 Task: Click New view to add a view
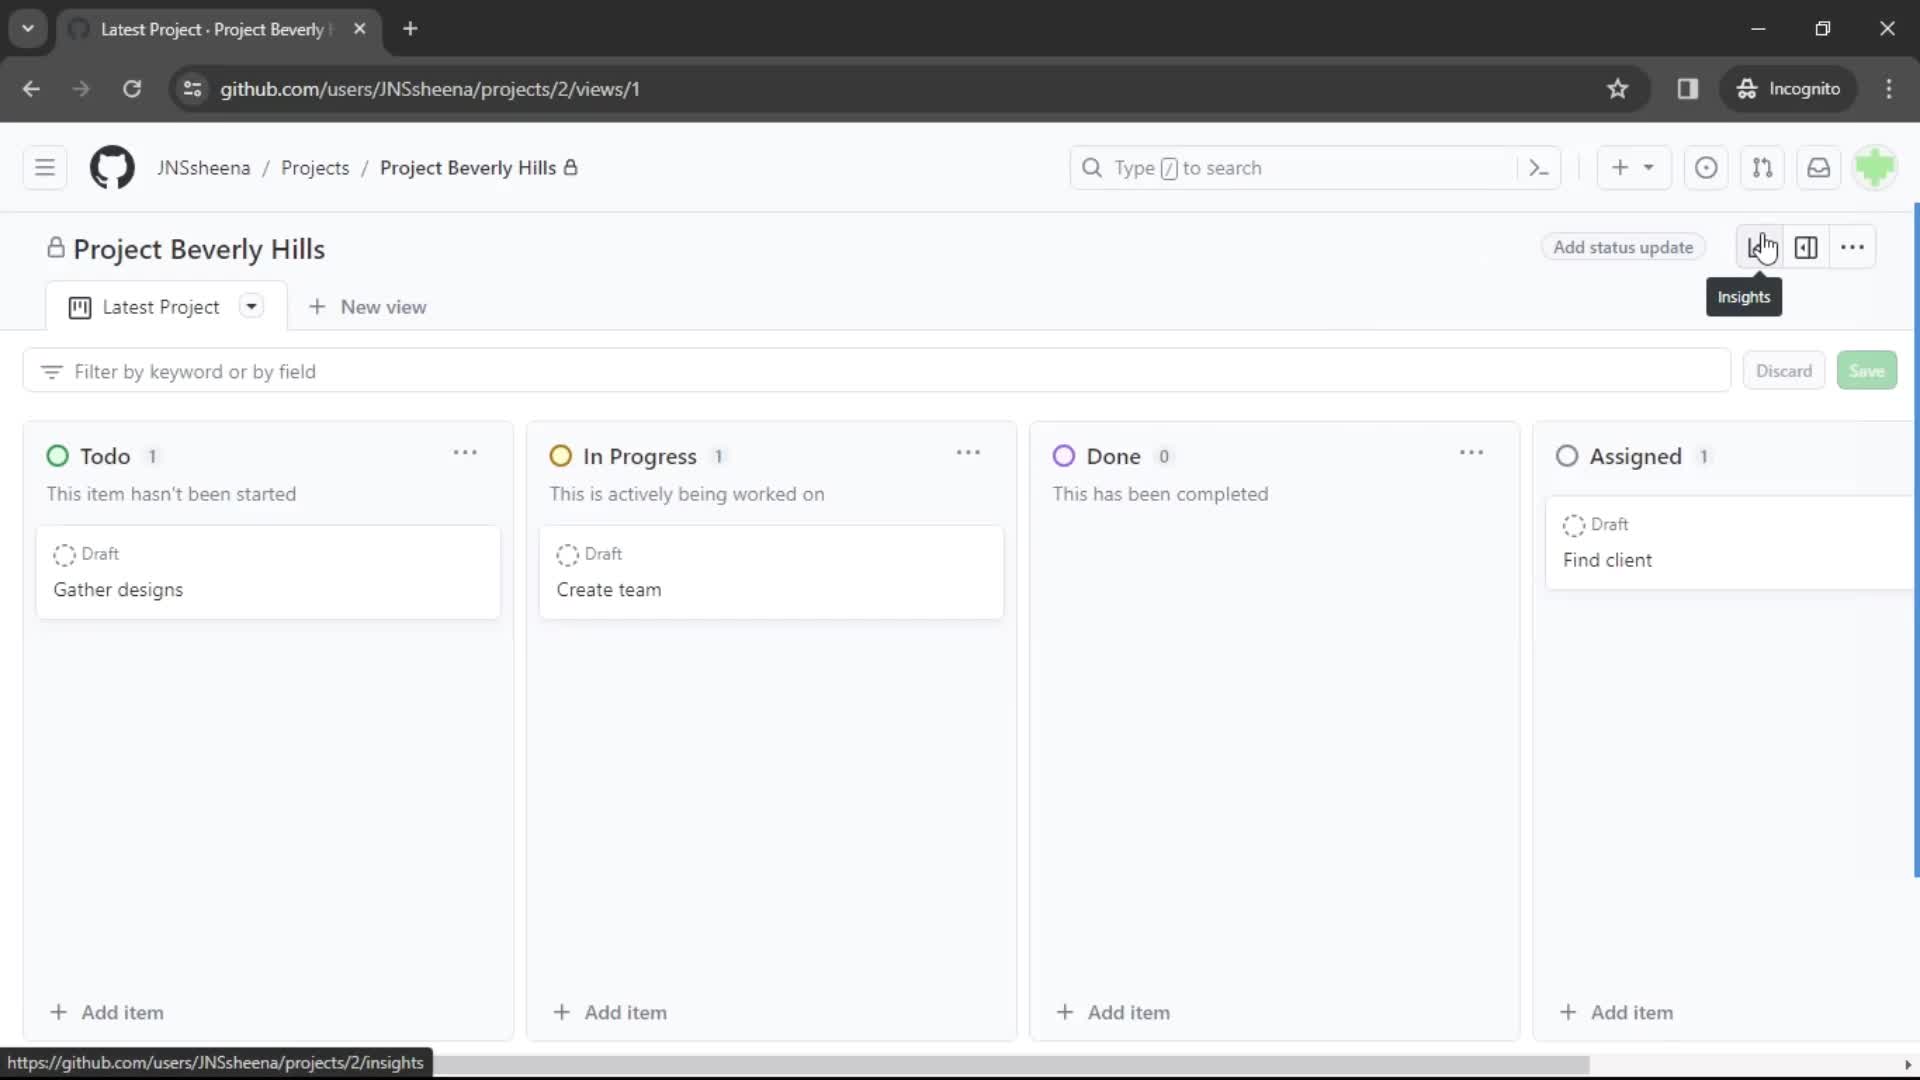tap(367, 306)
